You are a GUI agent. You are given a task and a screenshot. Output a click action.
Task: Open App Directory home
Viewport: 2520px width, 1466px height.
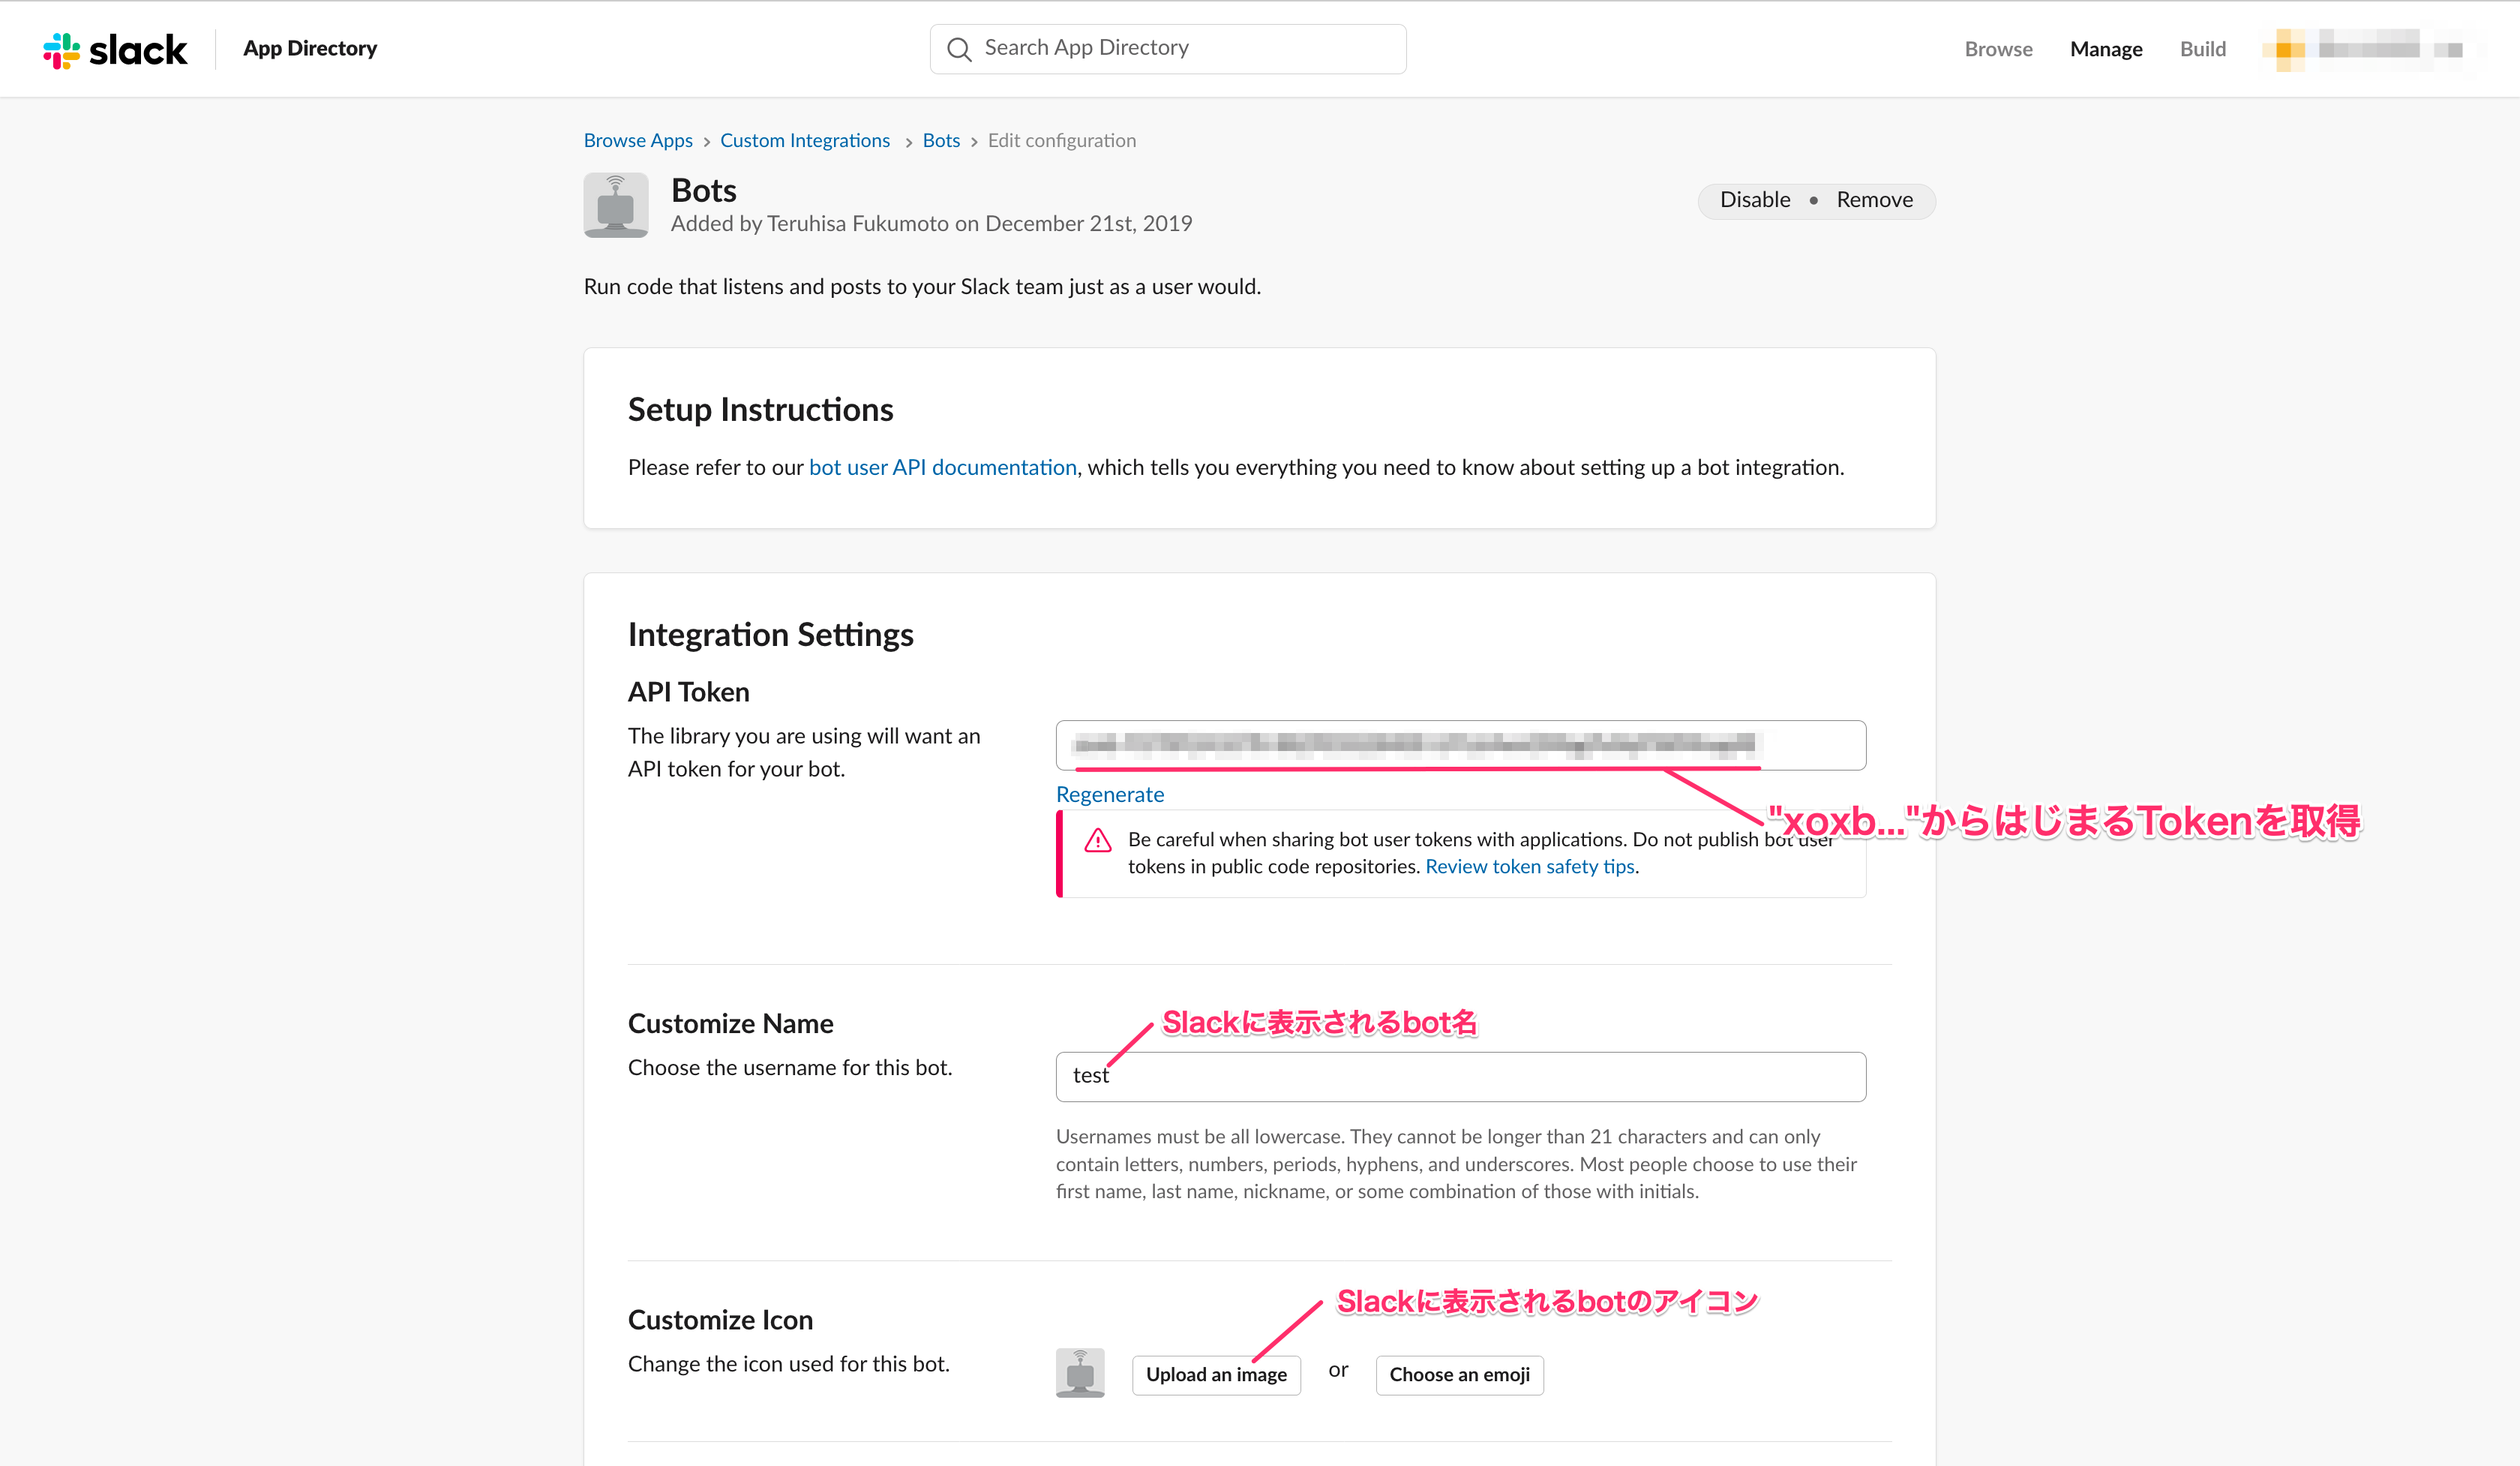click(310, 49)
